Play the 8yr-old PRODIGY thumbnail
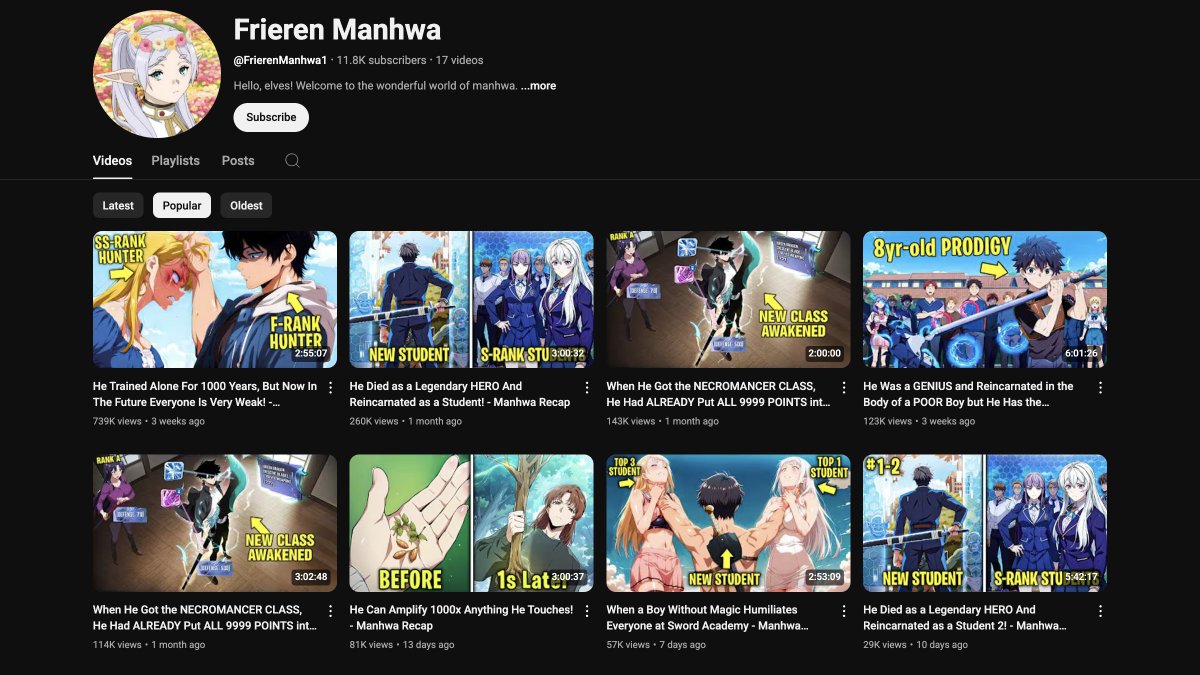Image resolution: width=1200 pixels, height=675 pixels. coord(985,300)
